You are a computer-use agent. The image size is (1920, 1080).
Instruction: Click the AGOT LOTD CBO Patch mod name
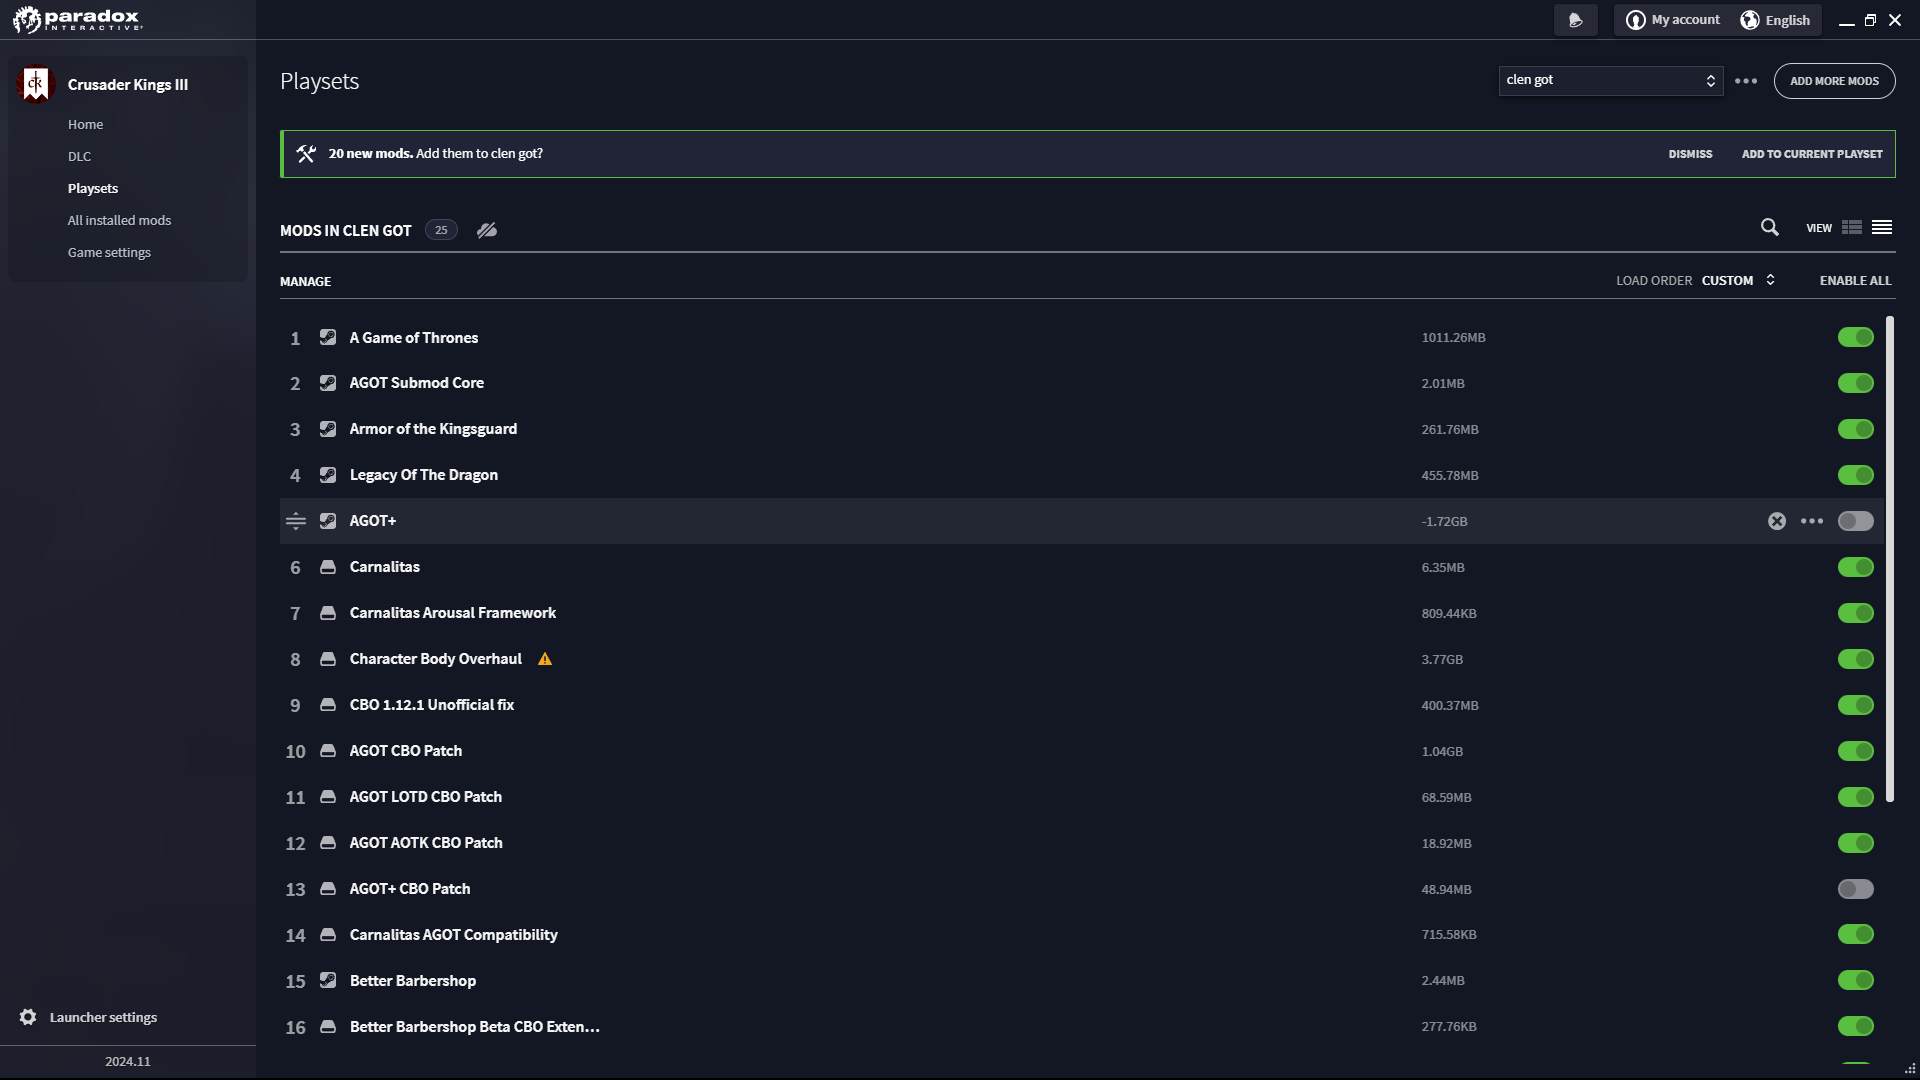[426, 797]
